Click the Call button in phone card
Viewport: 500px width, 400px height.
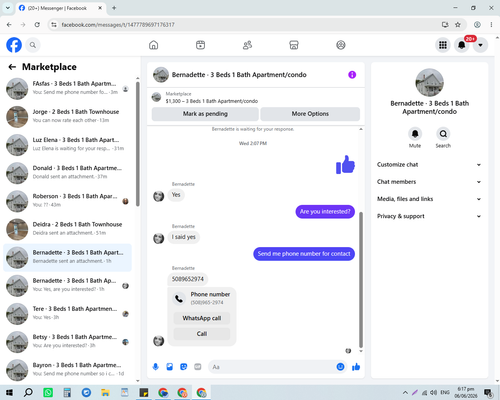tap(202, 334)
